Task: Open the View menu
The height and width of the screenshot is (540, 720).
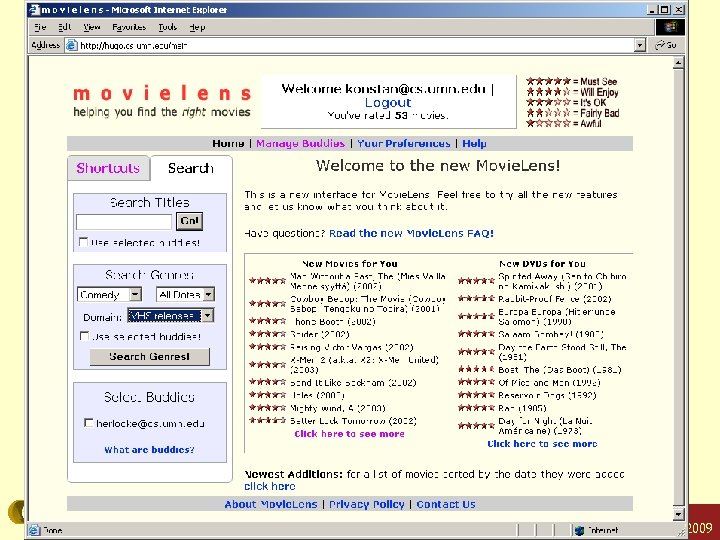Action: 92,27
